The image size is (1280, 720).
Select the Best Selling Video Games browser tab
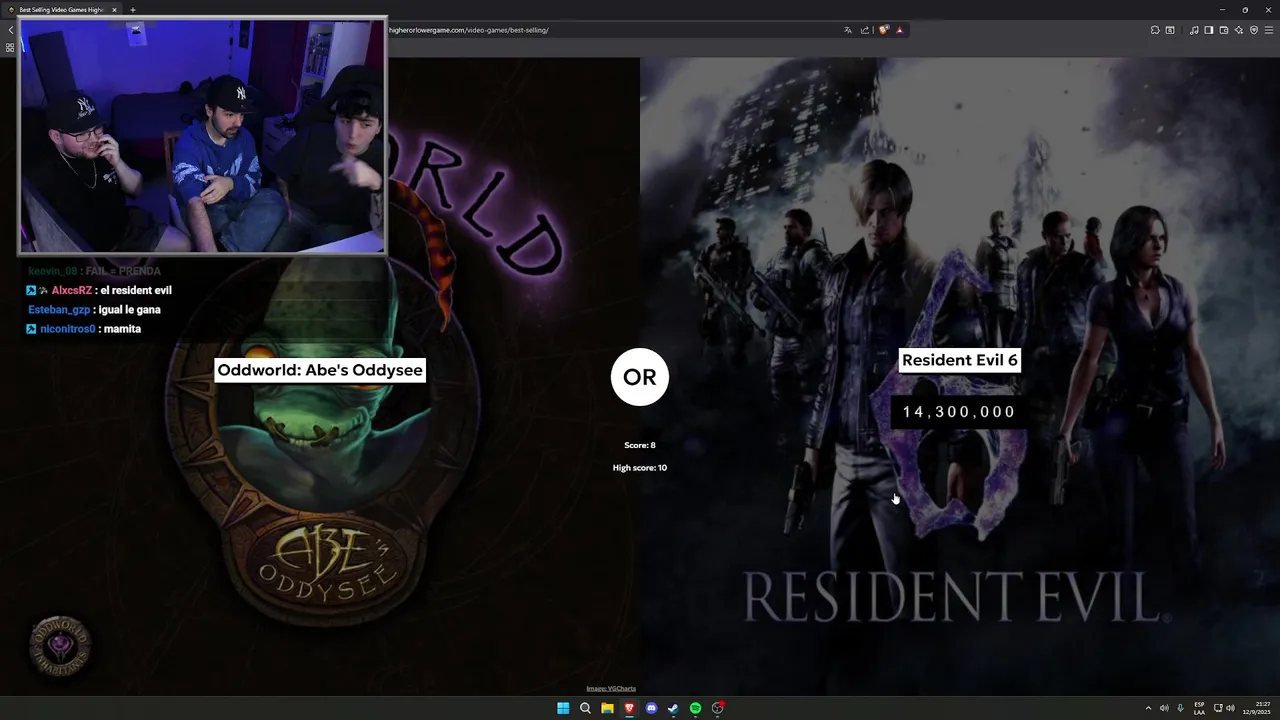coord(60,9)
